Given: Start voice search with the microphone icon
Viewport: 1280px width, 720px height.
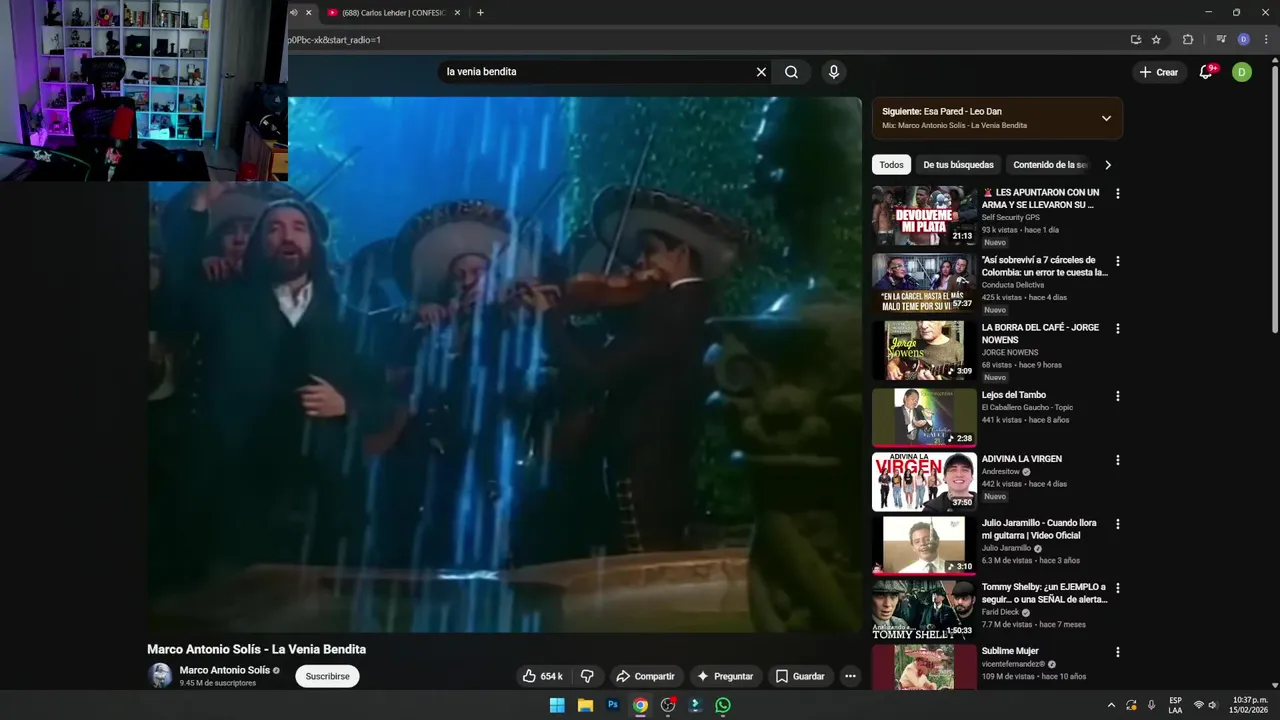Looking at the screenshot, I should 833,72.
